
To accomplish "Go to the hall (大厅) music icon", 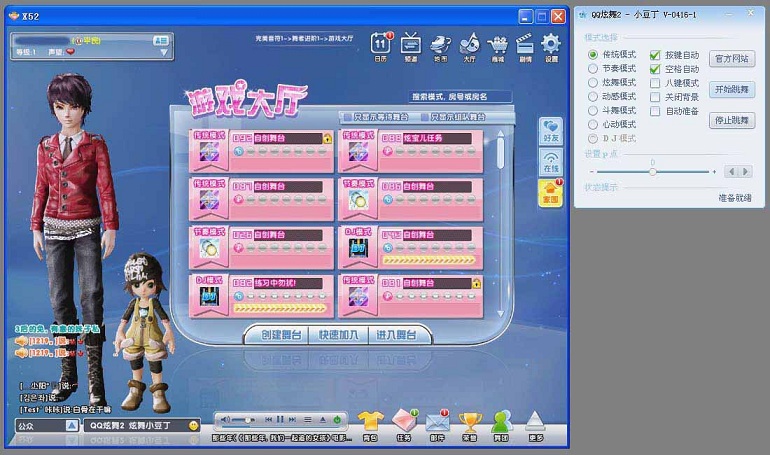I will tap(469, 47).
